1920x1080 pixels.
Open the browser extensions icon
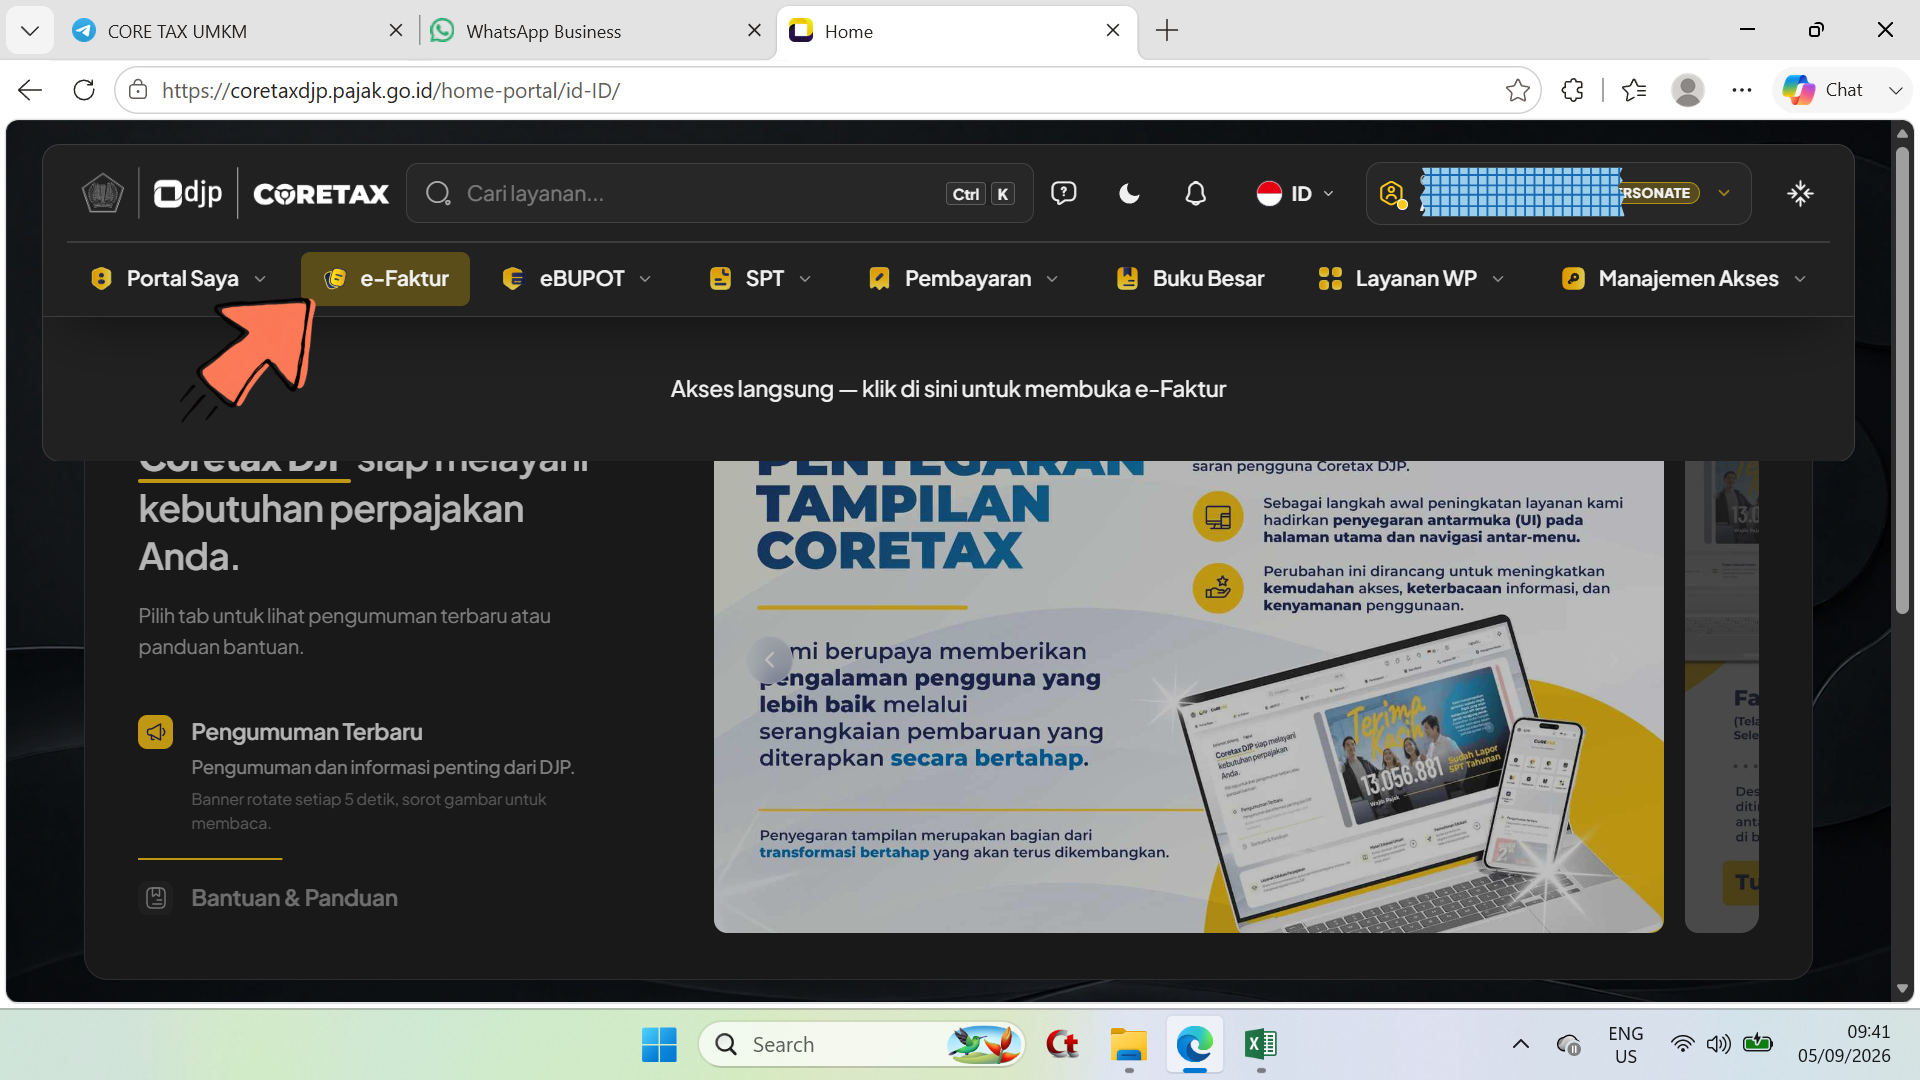(x=1572, y=90)
